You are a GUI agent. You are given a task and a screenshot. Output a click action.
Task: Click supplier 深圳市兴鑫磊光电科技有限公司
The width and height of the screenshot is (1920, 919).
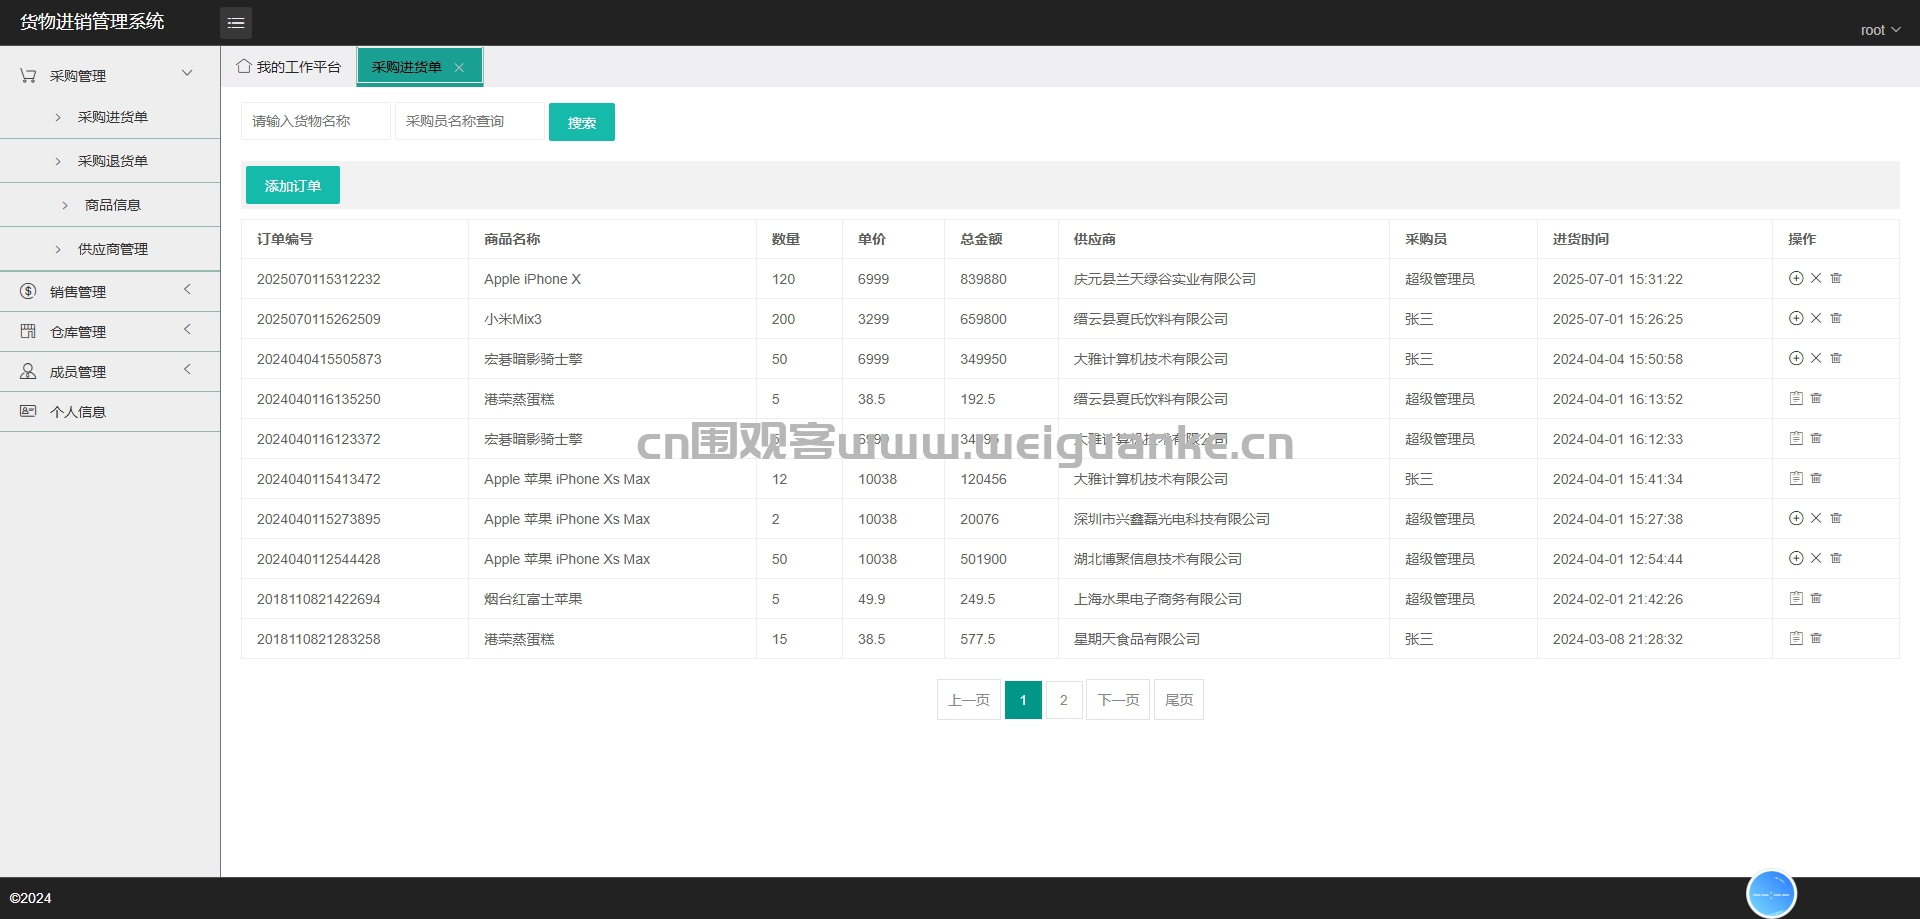point(1172,519)
